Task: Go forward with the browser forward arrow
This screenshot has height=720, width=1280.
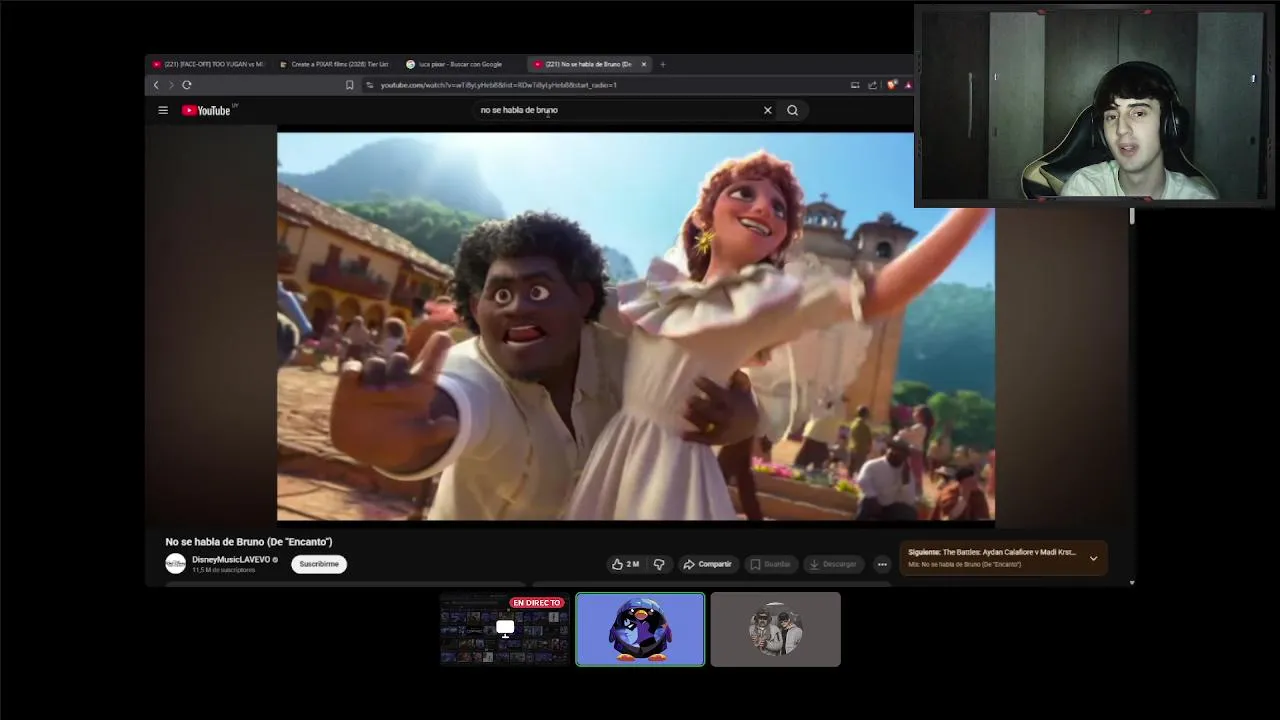Action: click(x=170, y=85)
